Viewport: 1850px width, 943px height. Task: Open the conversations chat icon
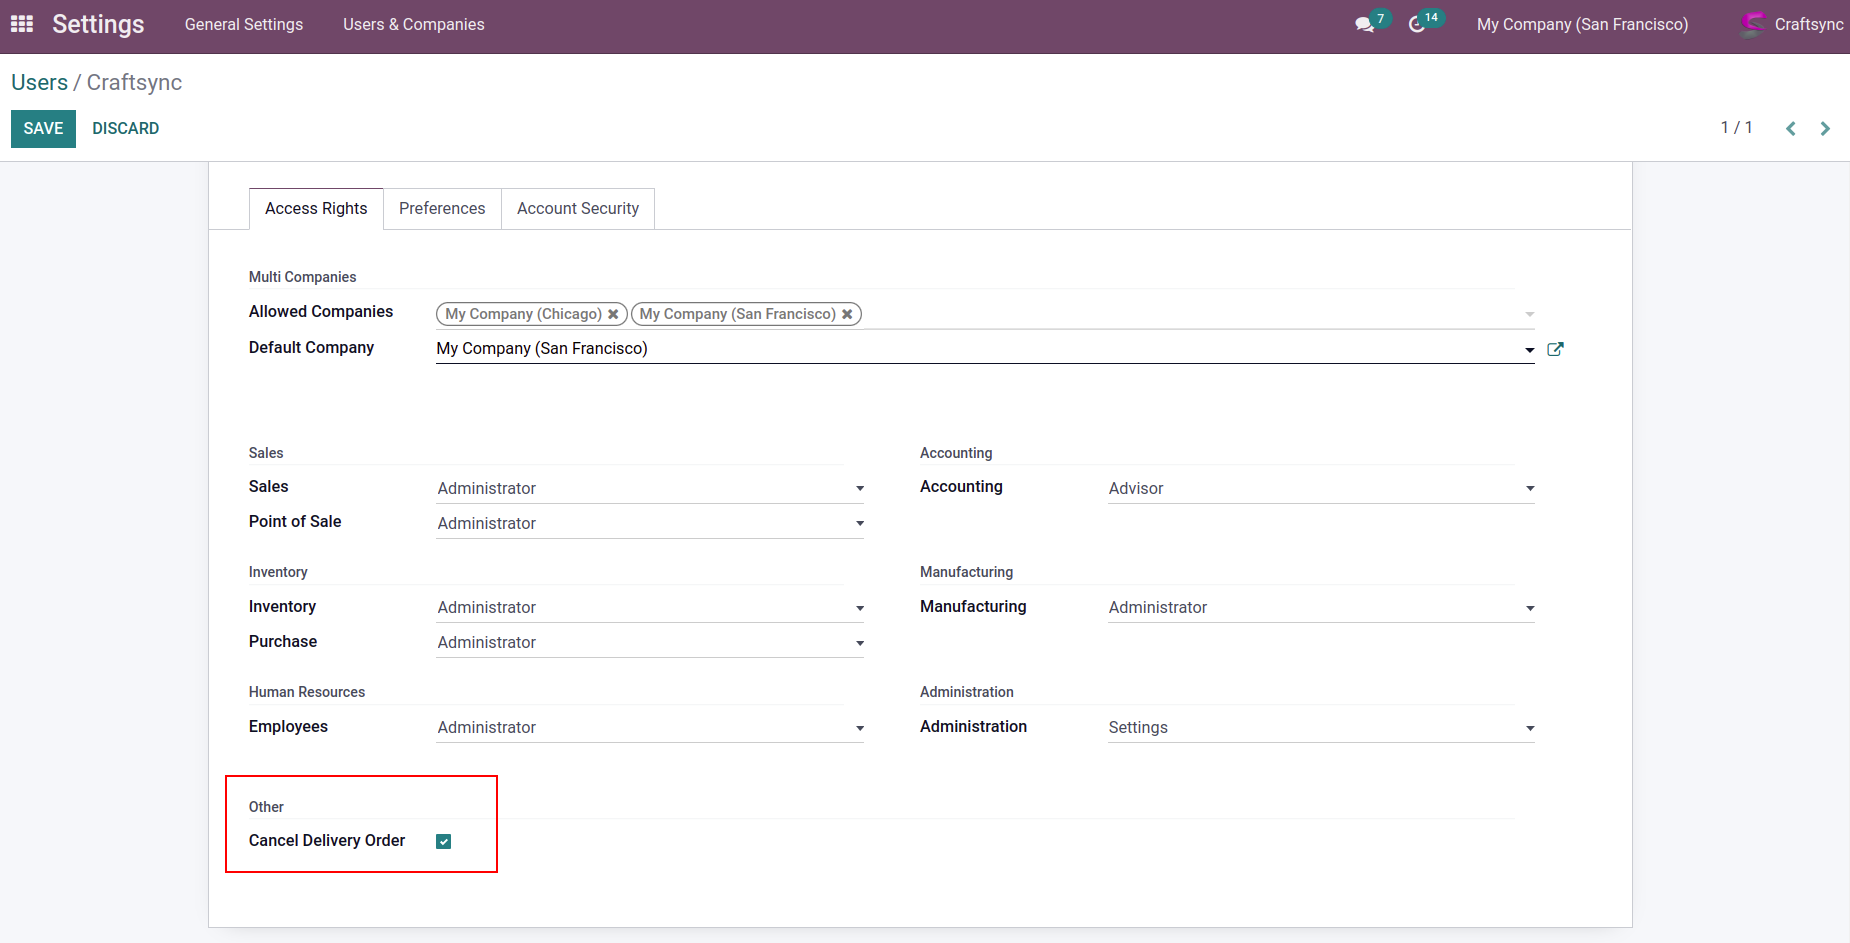point(1364,25)
